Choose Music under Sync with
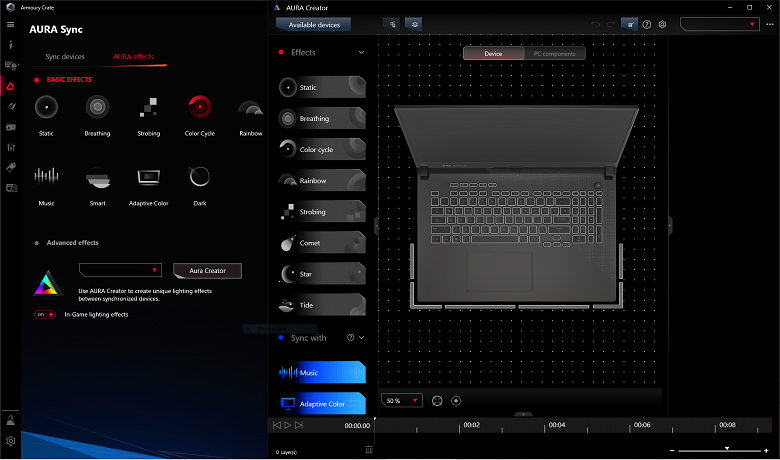 [322, 372]
